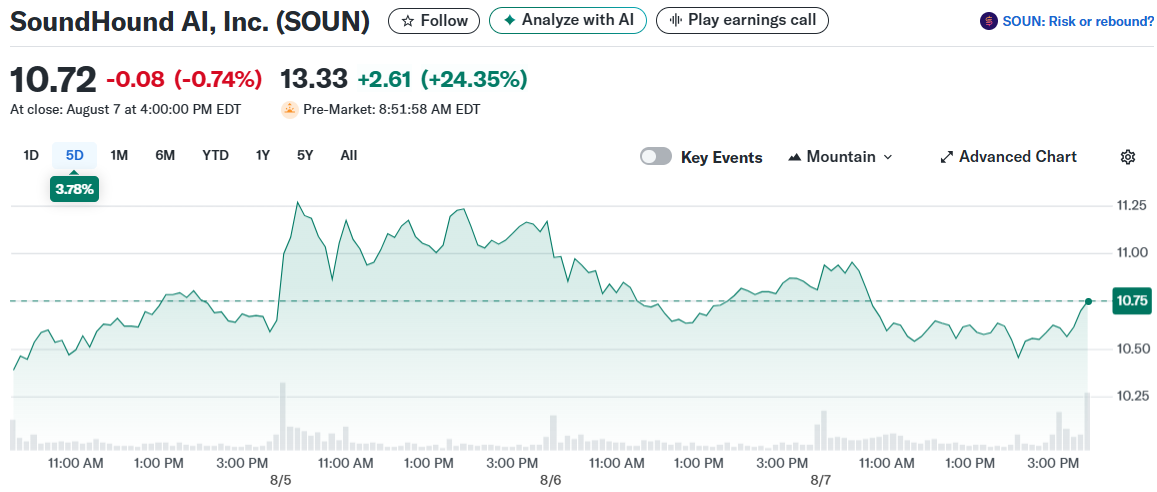
Task: Click the Analyze with AI button
Action: (x=567, y=21)
